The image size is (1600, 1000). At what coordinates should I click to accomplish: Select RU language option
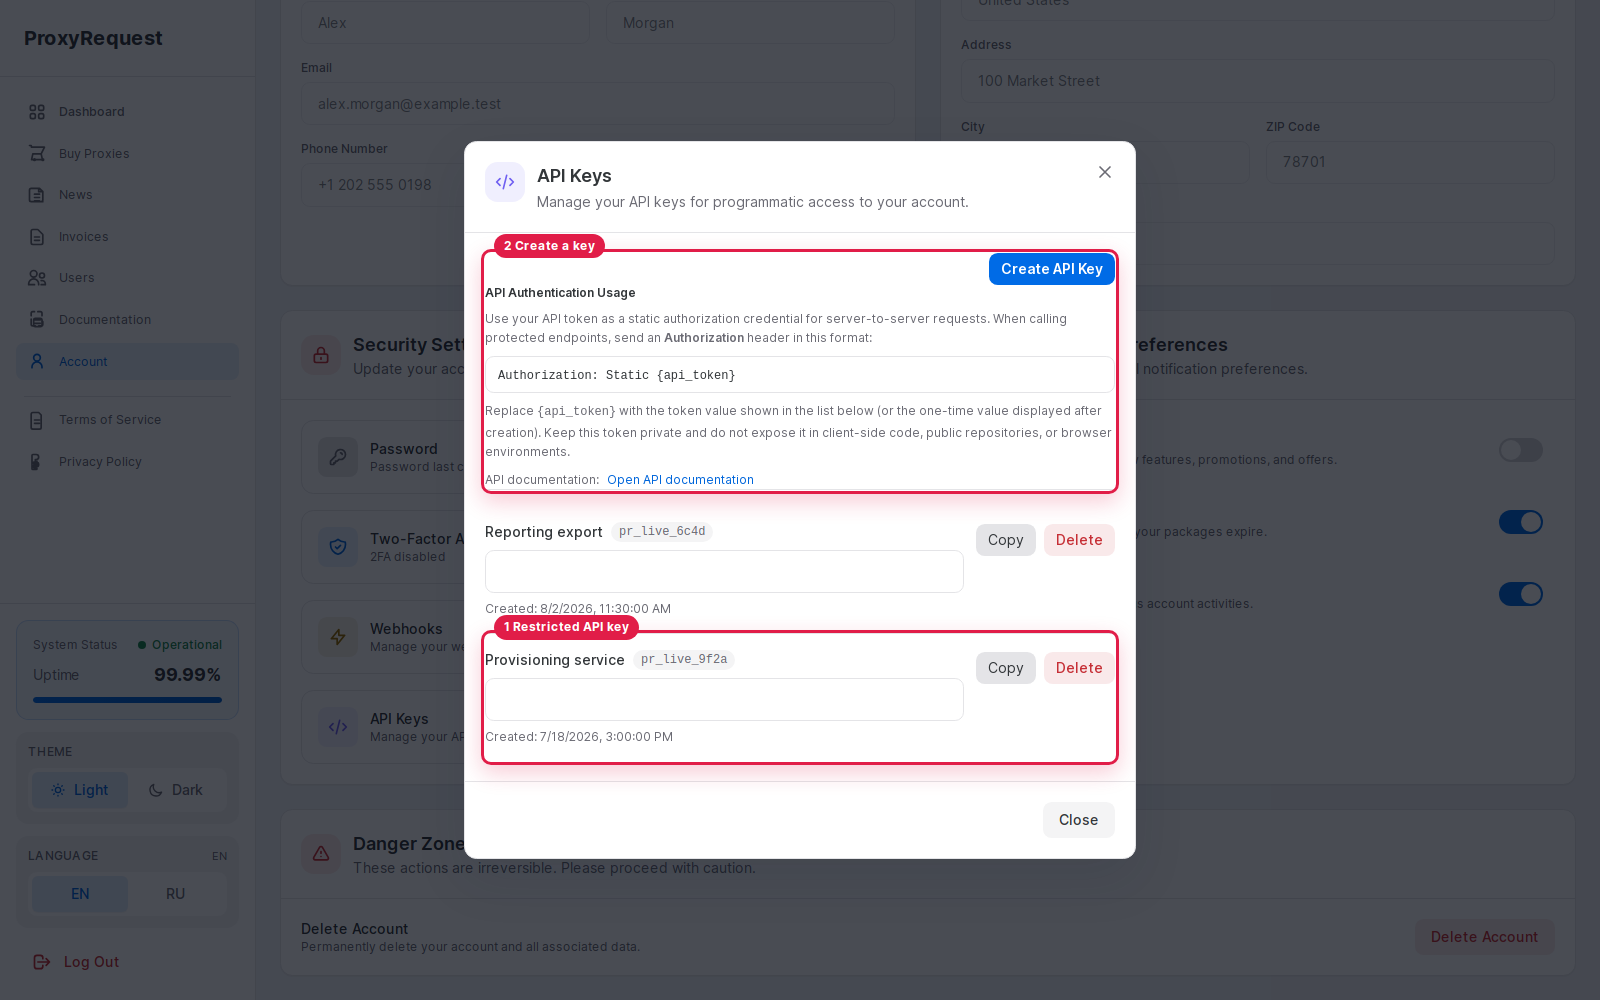click(176, 894)
